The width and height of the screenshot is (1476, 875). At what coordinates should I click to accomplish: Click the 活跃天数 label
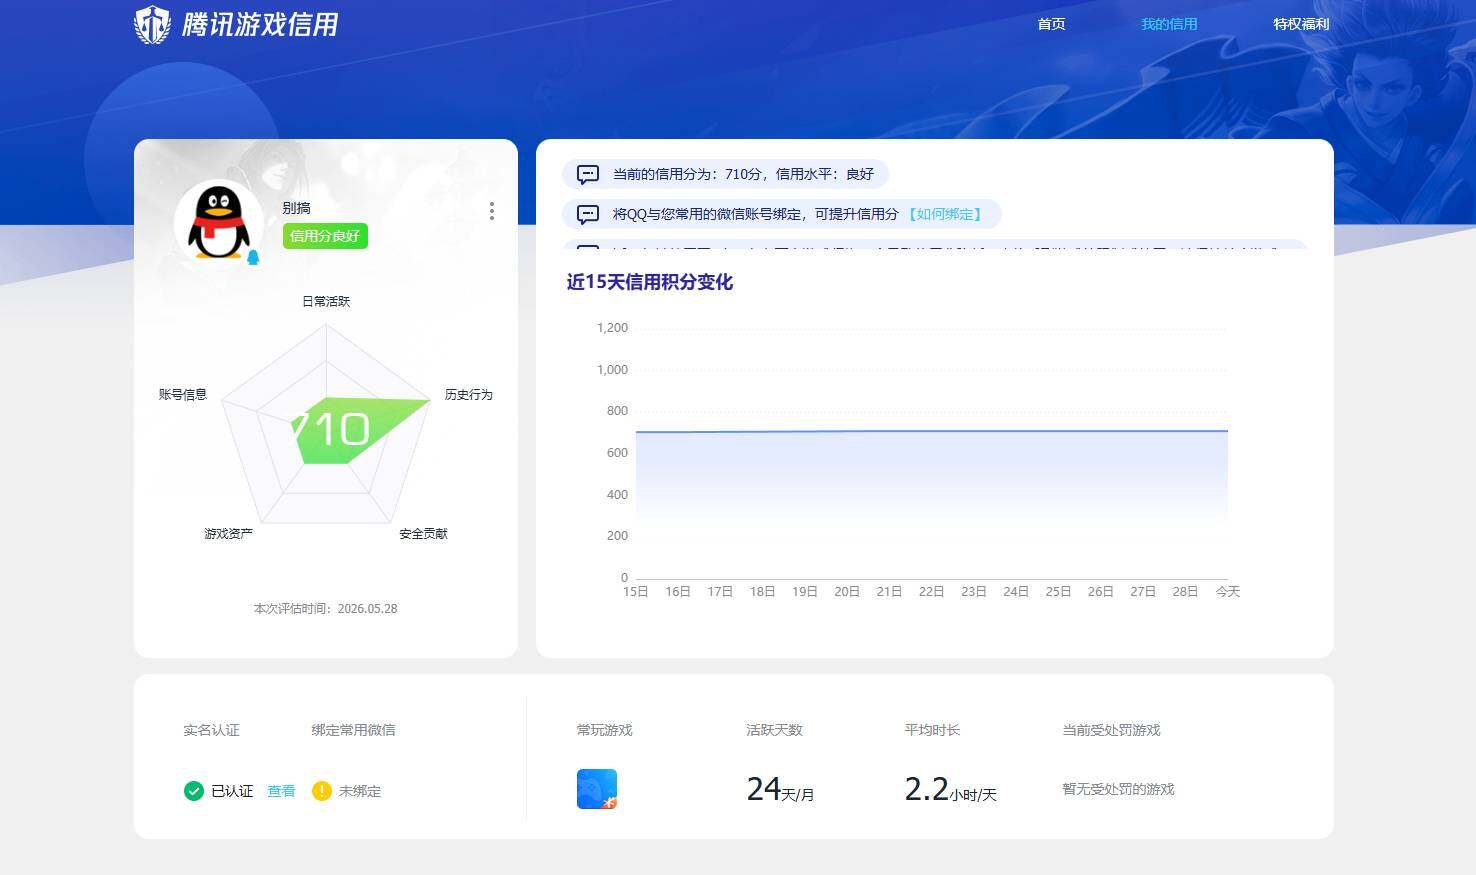pyautogui.click(x=774, y=730)
